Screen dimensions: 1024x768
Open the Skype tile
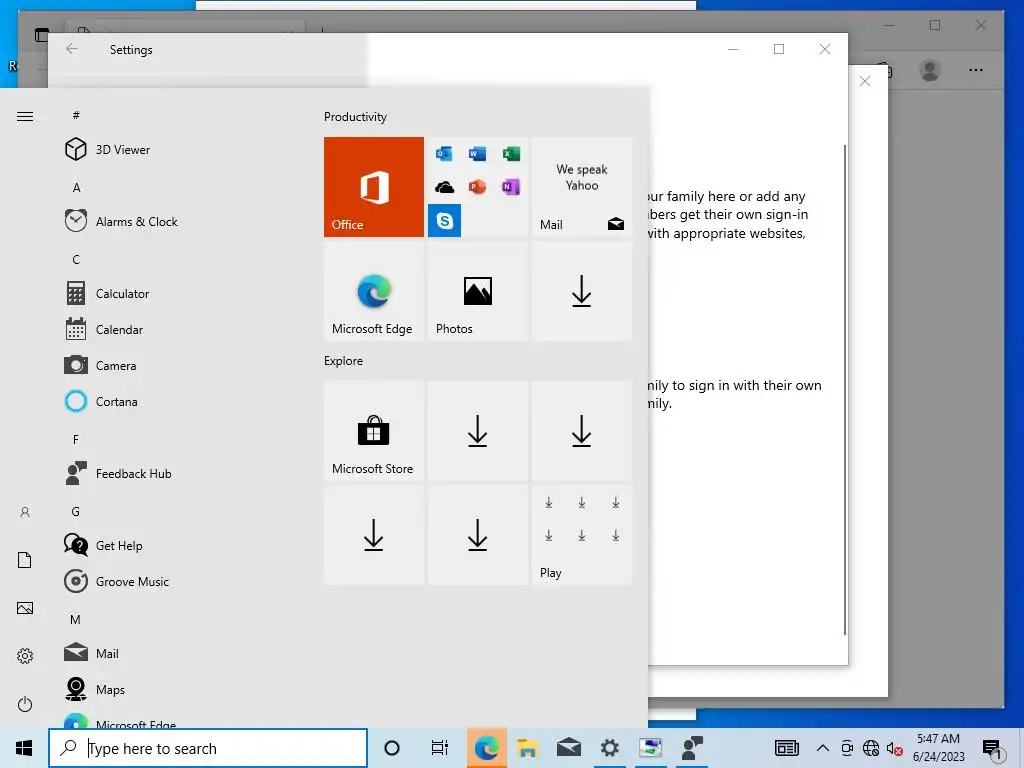point(445,220)
